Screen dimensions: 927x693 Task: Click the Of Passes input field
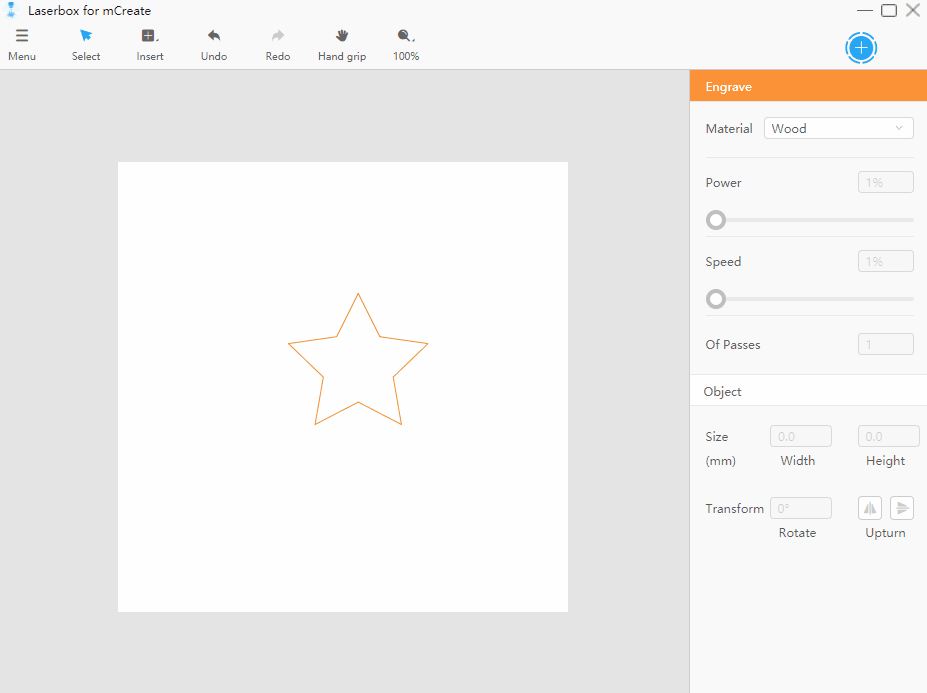click(886, 344)
